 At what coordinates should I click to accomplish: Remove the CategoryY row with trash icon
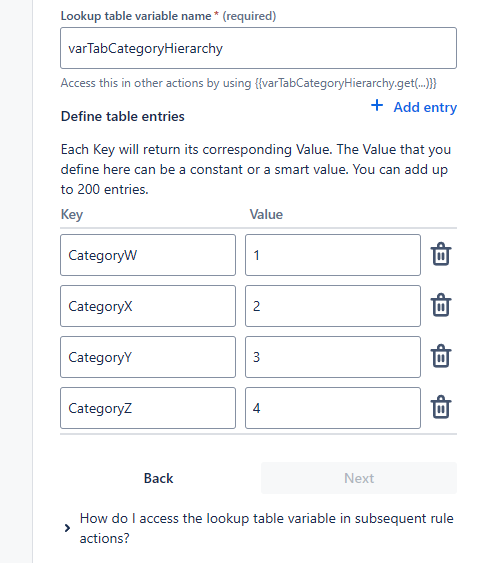pyautogui.click(x=441, y=356)
